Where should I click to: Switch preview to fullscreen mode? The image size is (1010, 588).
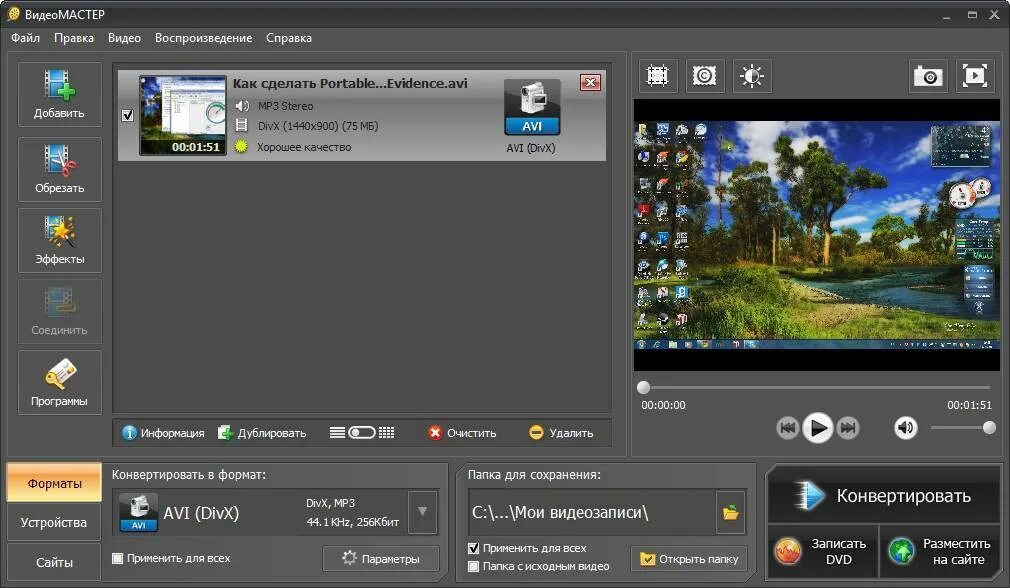pyautogui.click(x=975, y=76)
